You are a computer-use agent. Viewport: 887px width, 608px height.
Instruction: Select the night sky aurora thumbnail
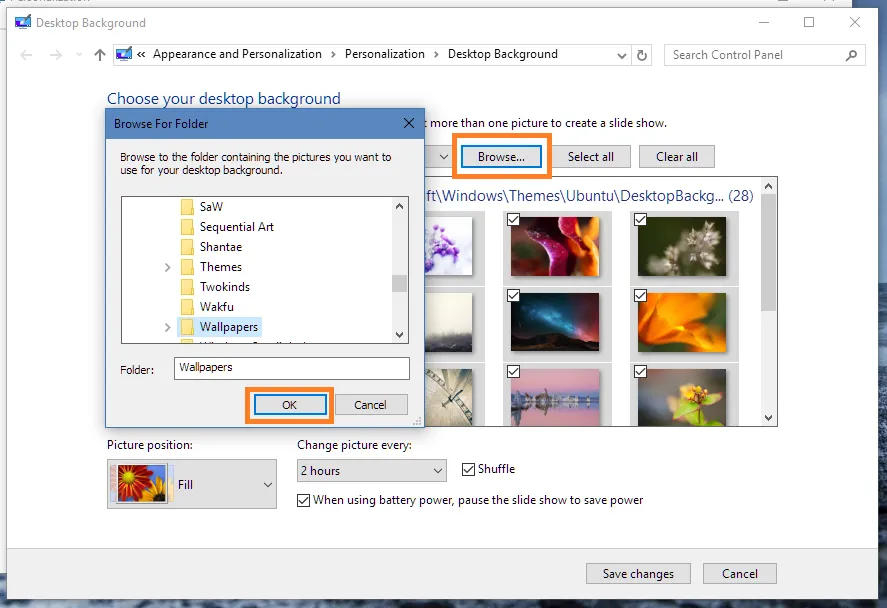(555, 322)
